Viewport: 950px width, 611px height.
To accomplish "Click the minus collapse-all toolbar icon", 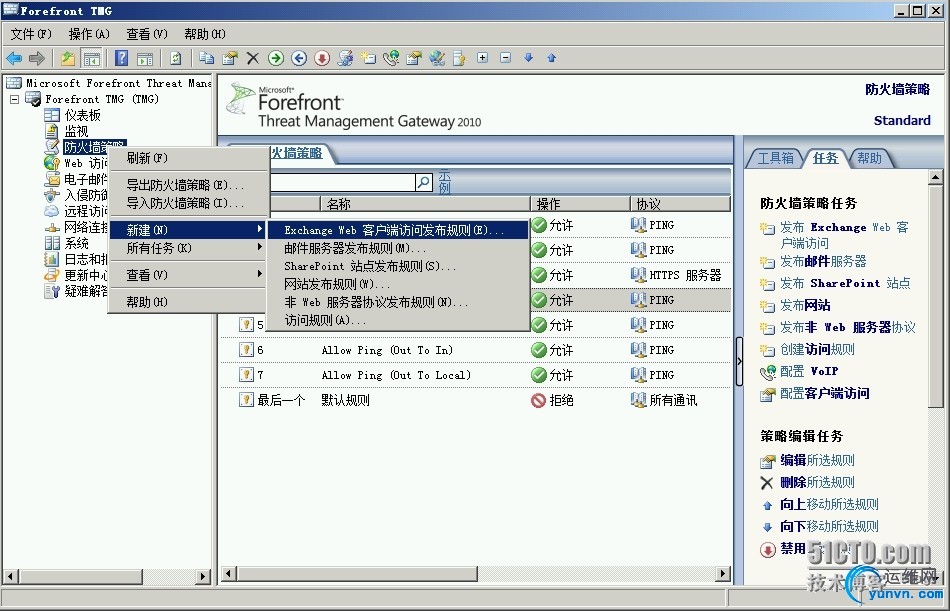I will click(x=505, y=58).
